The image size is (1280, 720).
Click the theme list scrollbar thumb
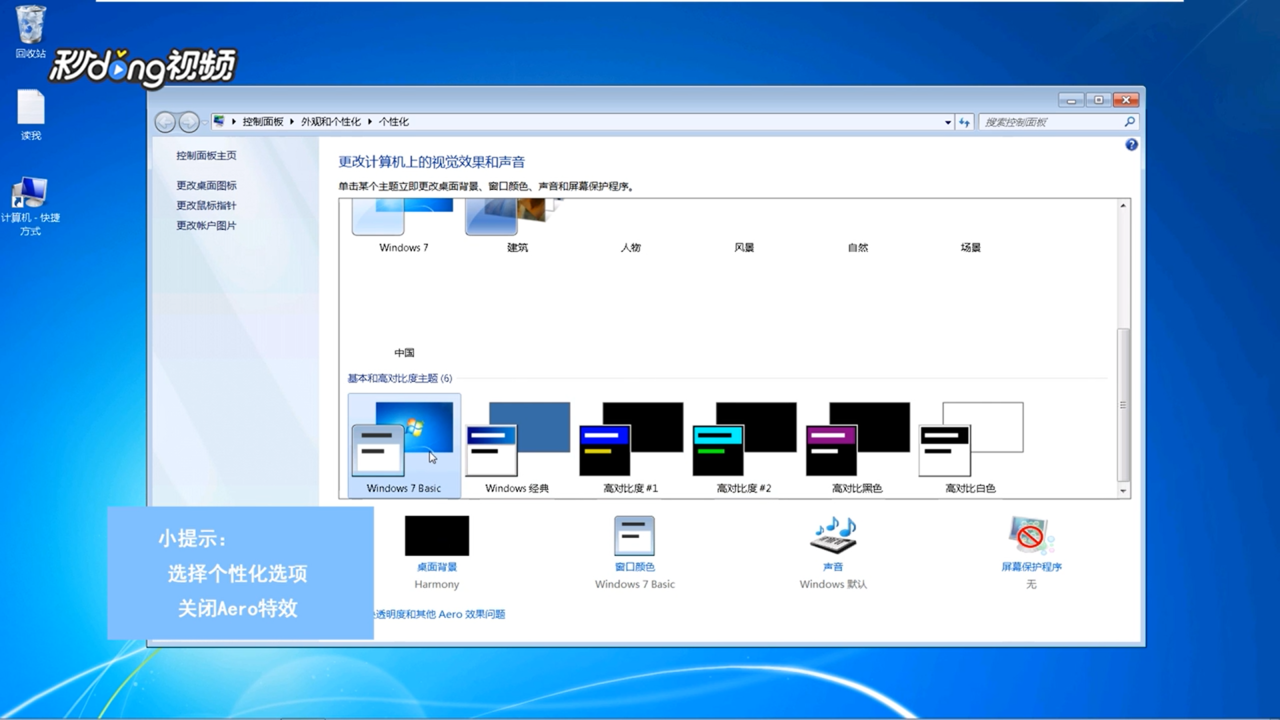(x=1123, y=404)
